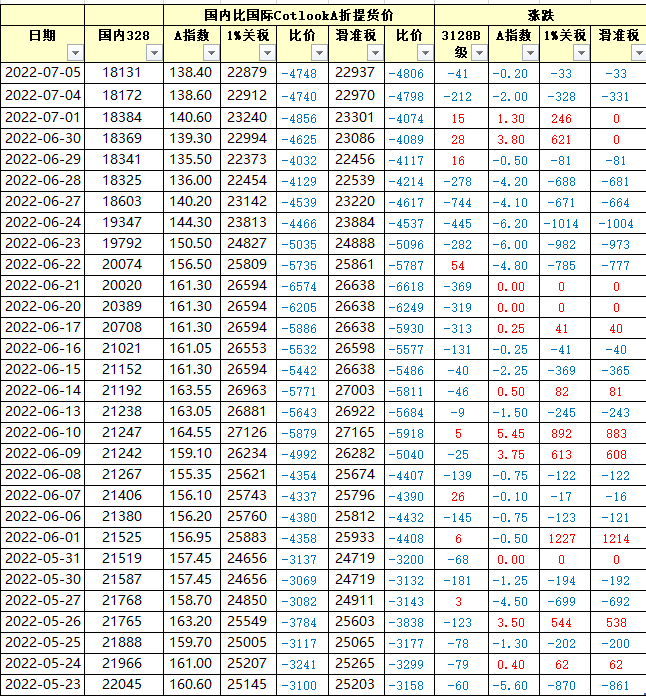Select the 比价 value -4748
This screenshot has height=696, width=646.
pyautogui.click(x=302, y=73)
